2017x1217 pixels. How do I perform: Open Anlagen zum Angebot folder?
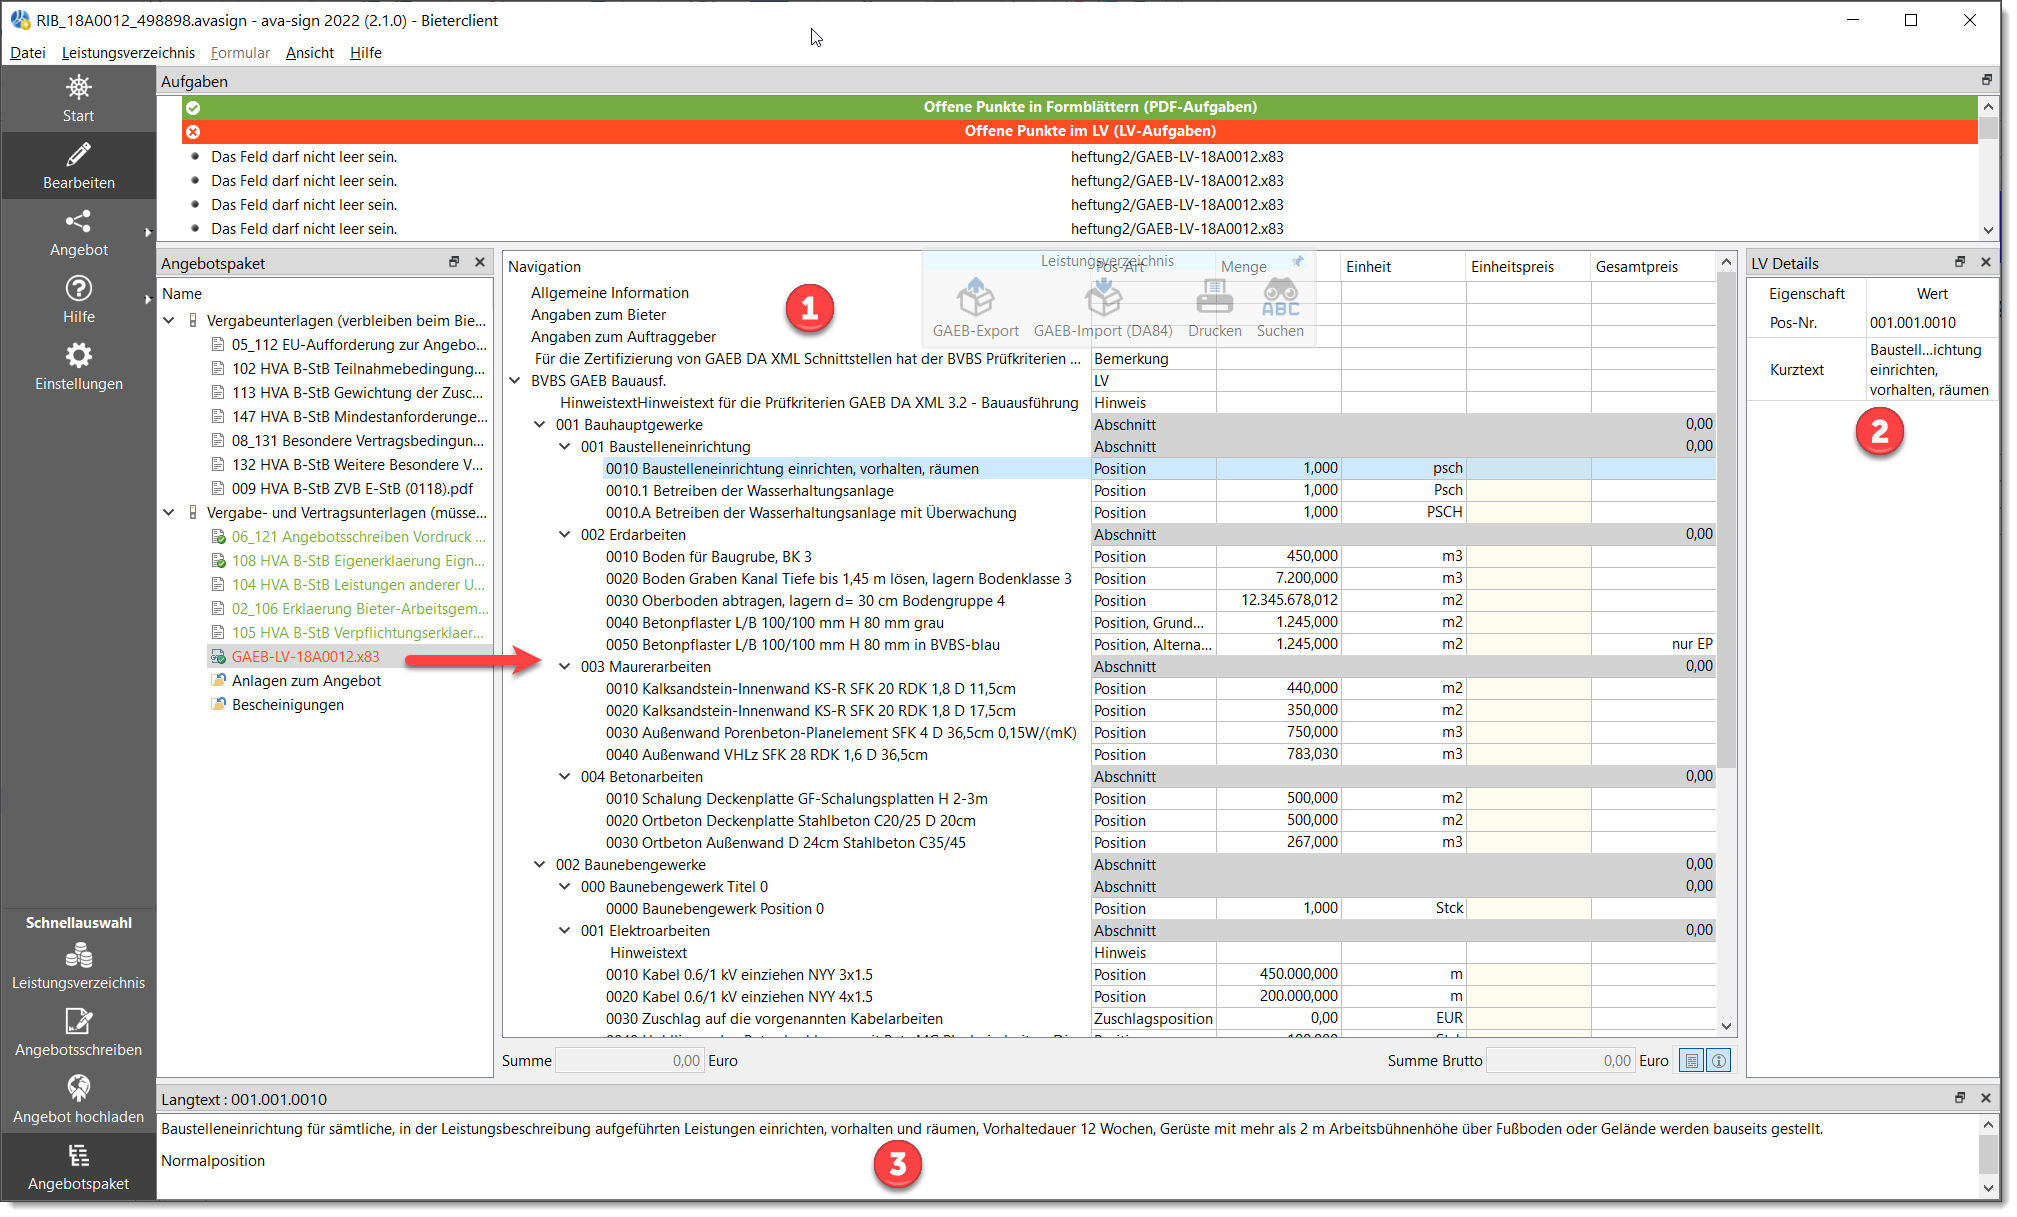(306, 681)
